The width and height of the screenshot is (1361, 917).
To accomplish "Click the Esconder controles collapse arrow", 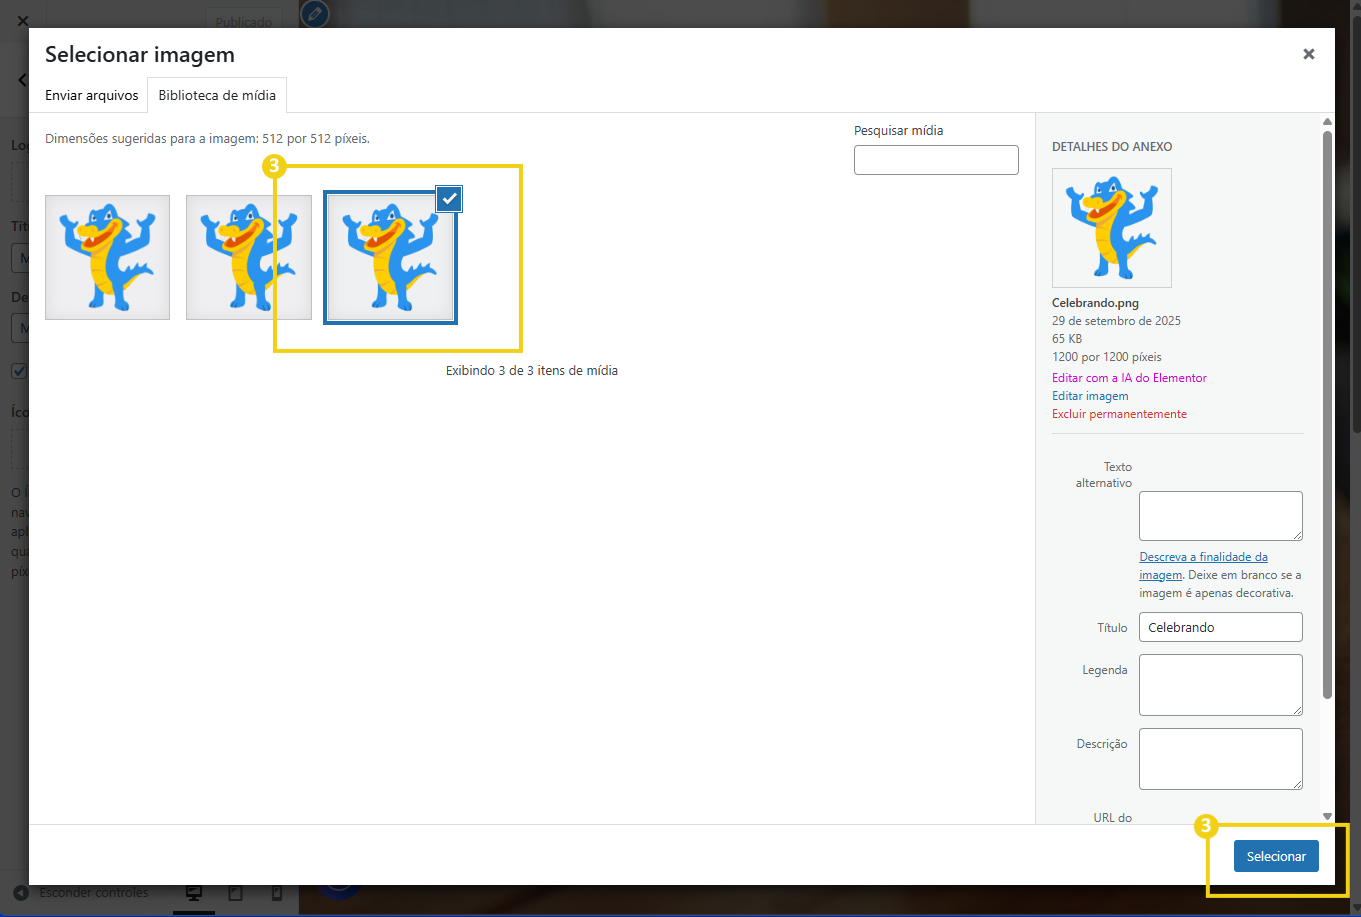I will [x=21, y=893].
